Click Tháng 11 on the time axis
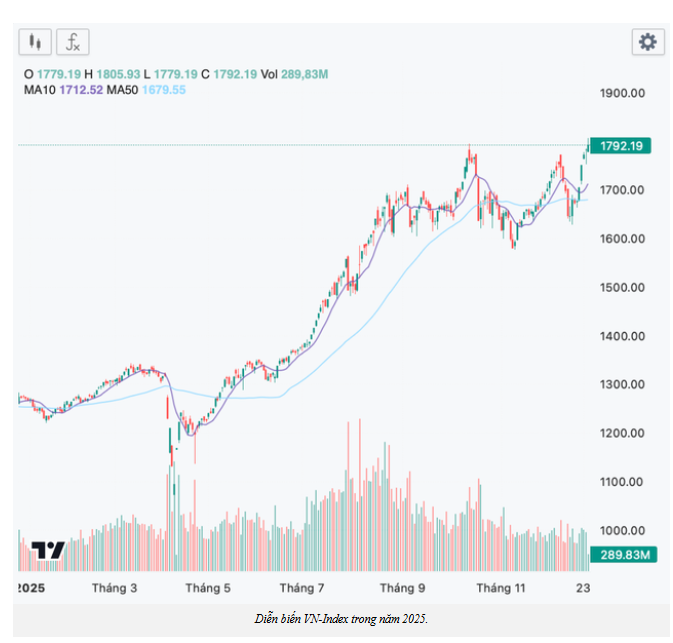Screen dimensions: 673x643 tap(500, 588)
